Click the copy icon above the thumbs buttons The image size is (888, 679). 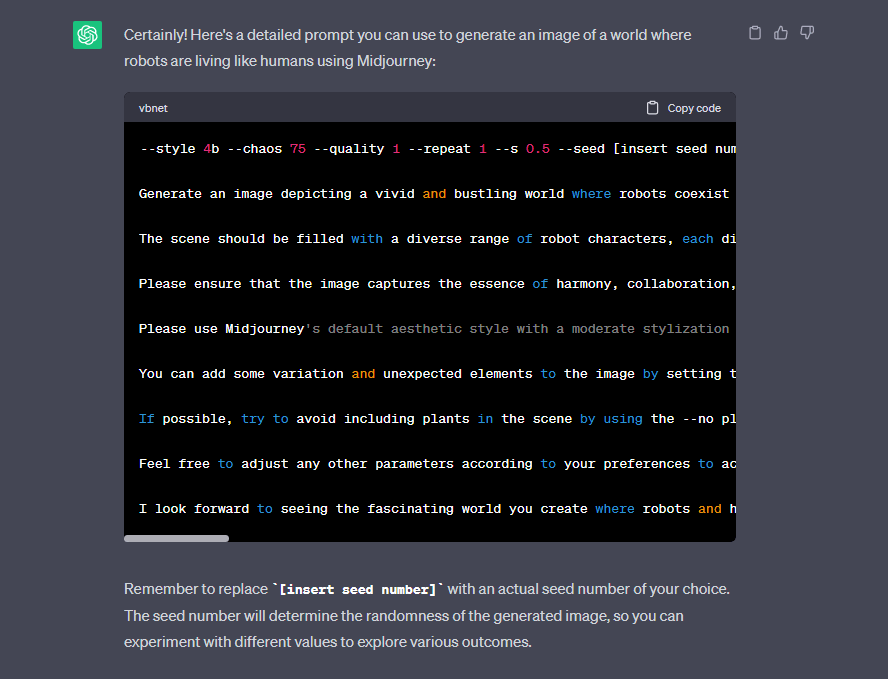pos(755,32)
